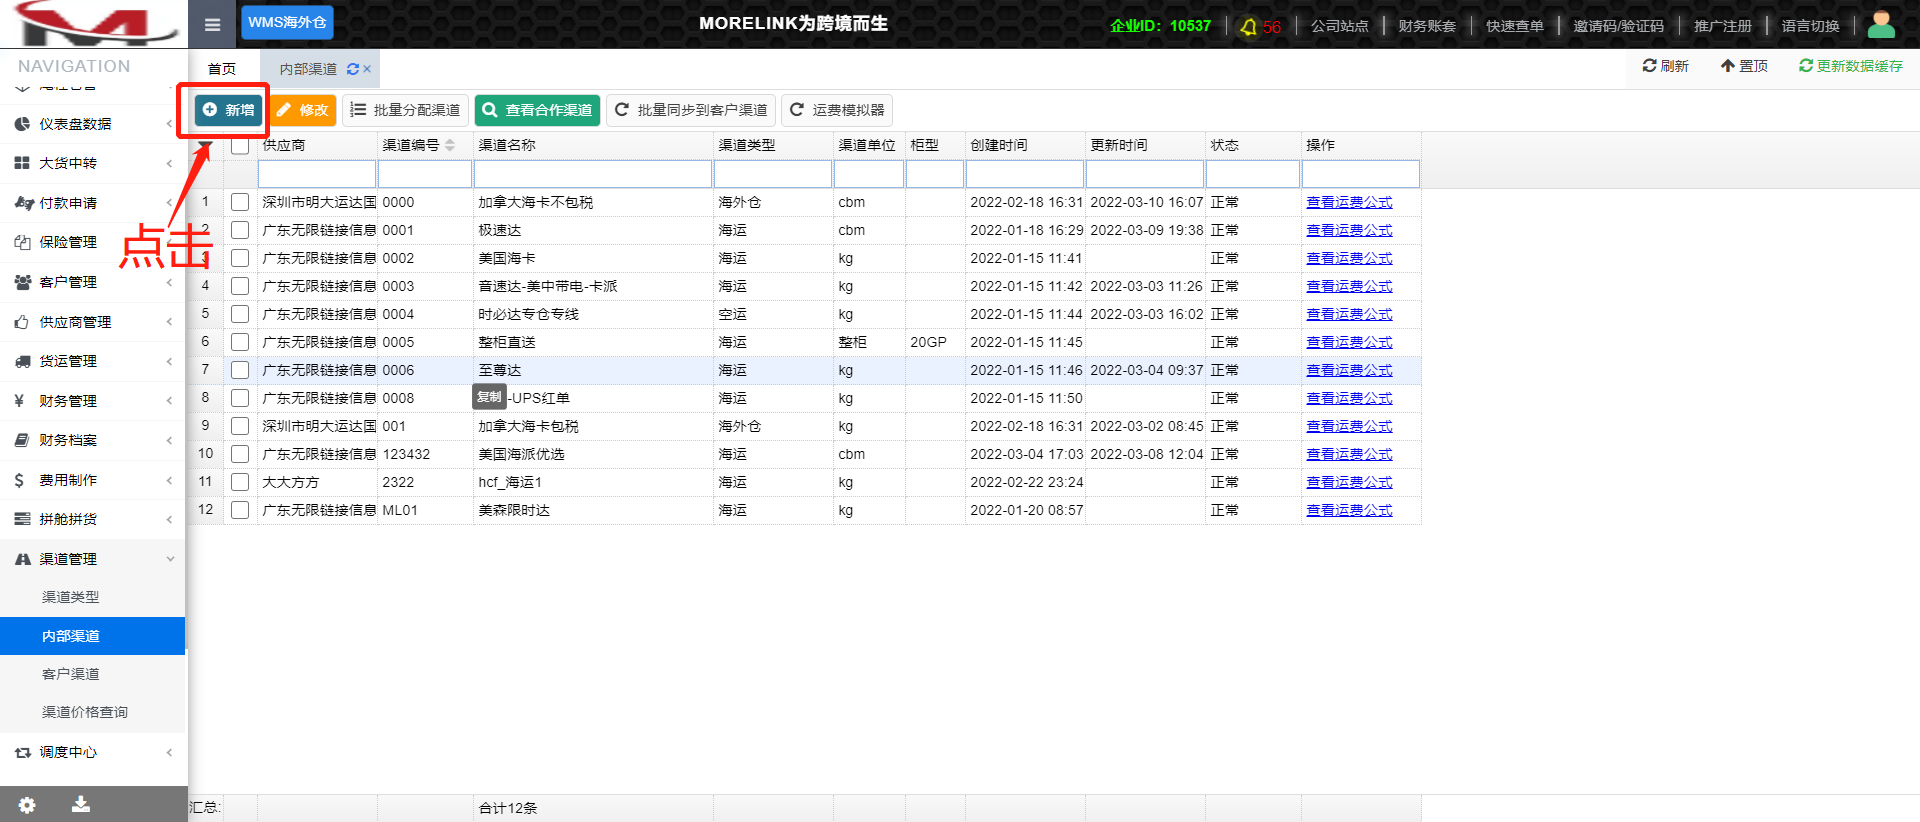Click the notification bell icon
1920x822 pixels.
1248,27
